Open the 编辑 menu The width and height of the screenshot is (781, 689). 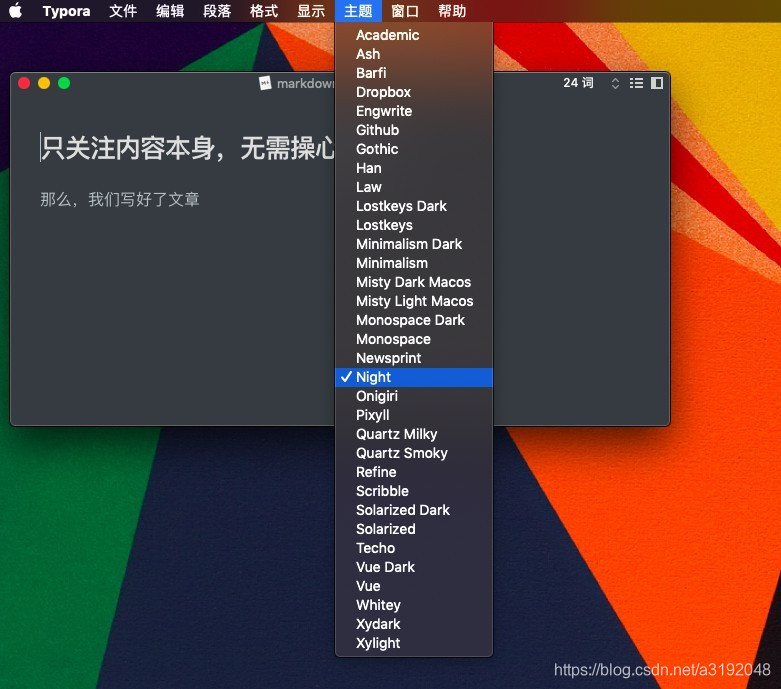170,11
